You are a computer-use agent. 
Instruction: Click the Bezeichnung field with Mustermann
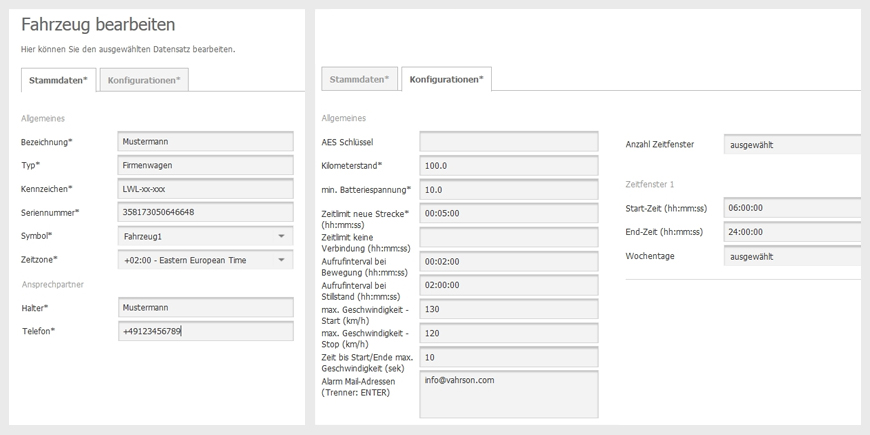coord(205,141)
